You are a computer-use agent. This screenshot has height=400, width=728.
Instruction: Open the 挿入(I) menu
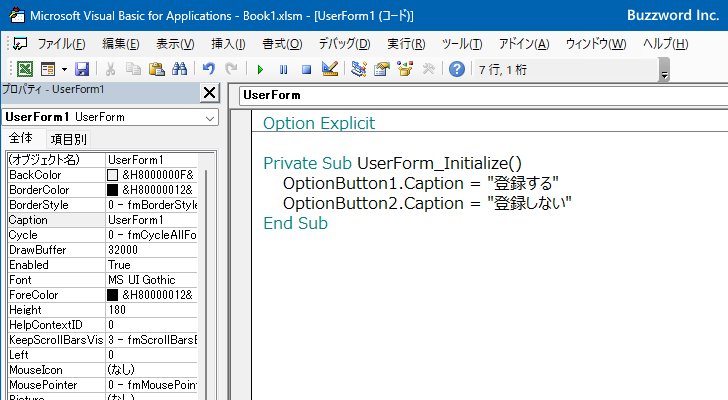point(228,44)
